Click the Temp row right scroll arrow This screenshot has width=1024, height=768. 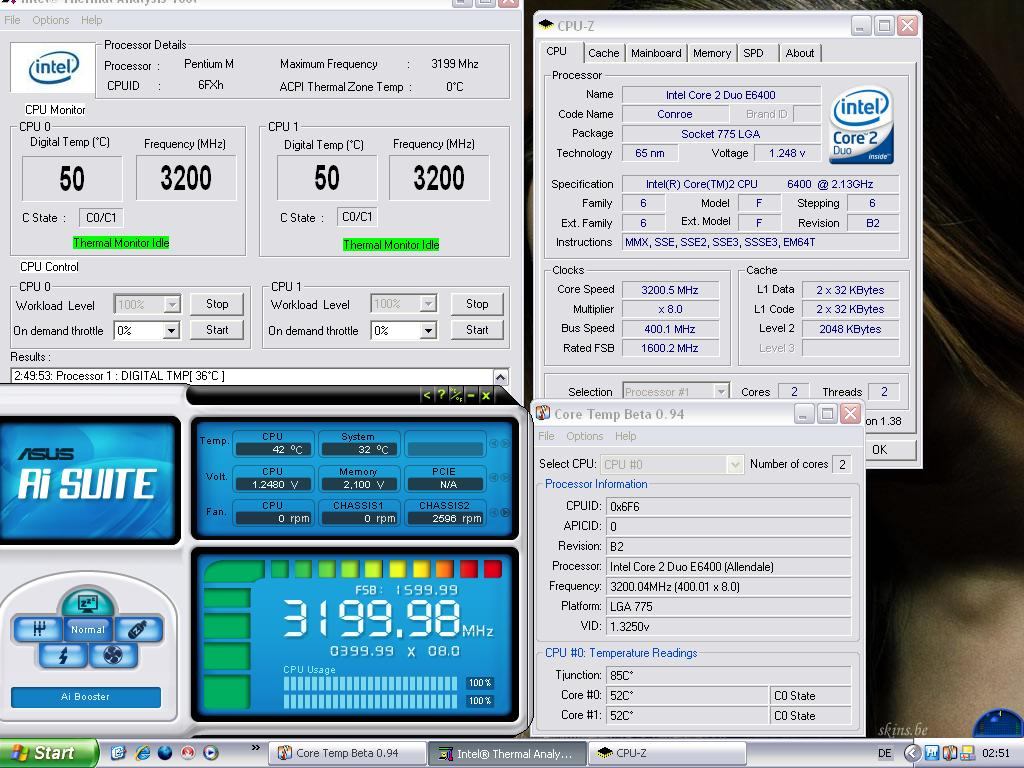(505, 443)
